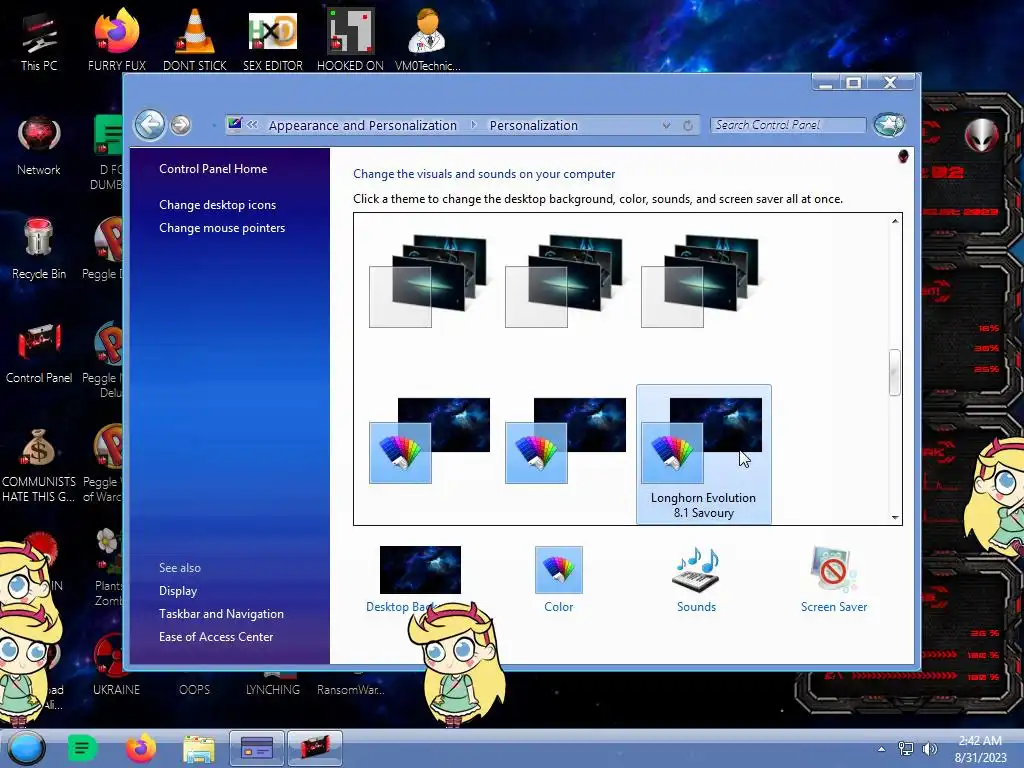This screenshot has height=768, width=1024.
Task: Select the second theme in top row
Action: point(564,281)
